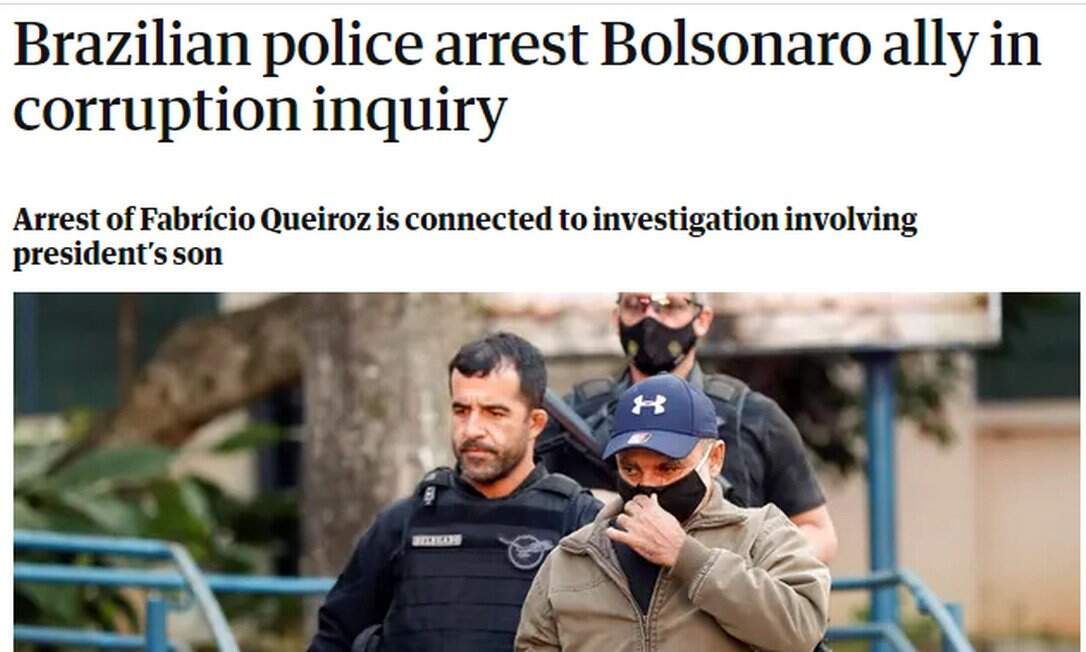Open the article's main arrest photo
Viewport: 1086px width, 652px height.
point(546,472)
